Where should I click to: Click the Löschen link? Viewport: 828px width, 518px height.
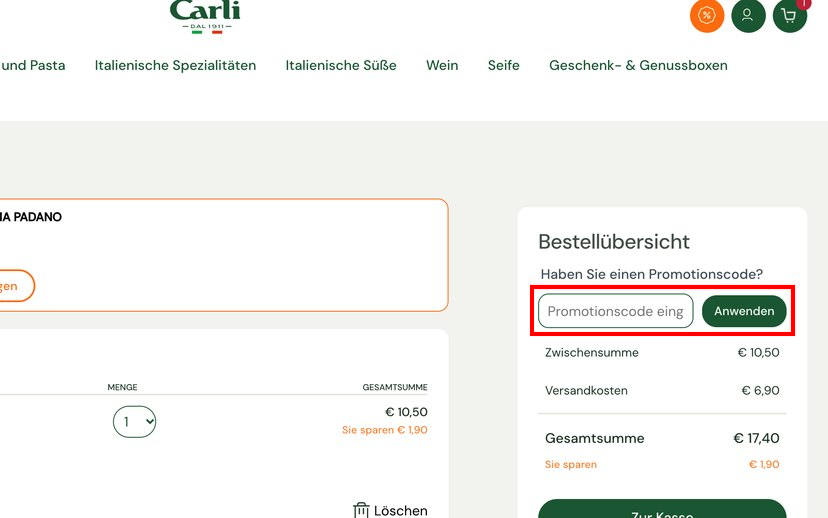pyautogui.click(x=400, y=511)
